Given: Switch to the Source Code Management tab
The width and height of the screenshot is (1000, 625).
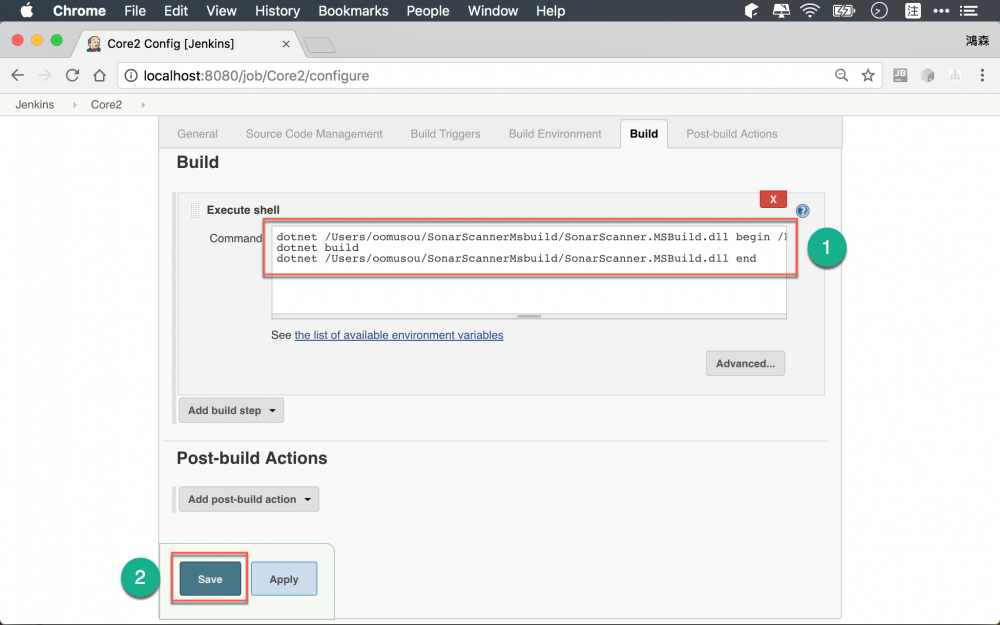Looking at the screenshot, I should pos(313,133).
